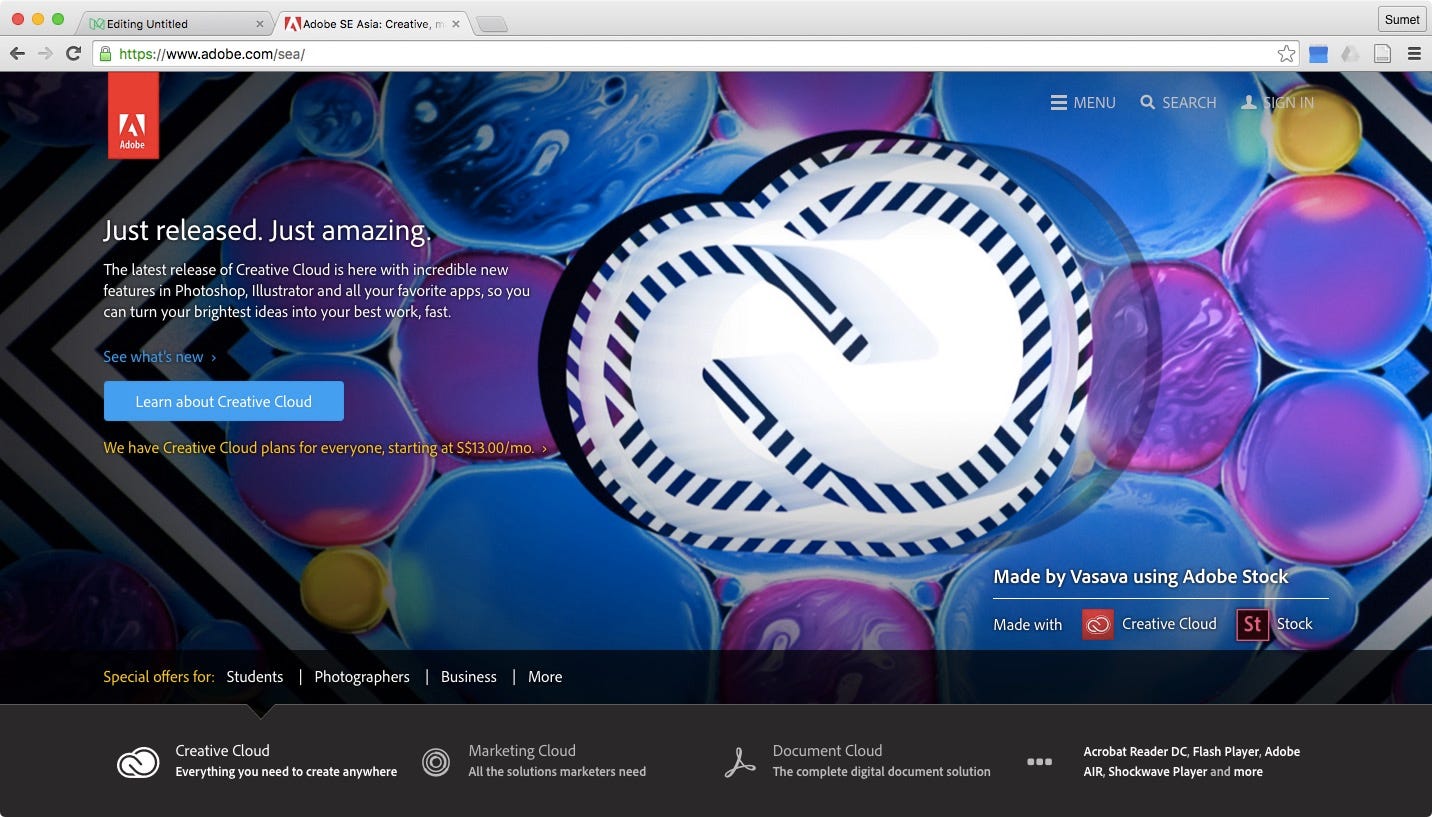Click the Adobe logo
The image size is (1432, 817).
[x=133, y=115]
